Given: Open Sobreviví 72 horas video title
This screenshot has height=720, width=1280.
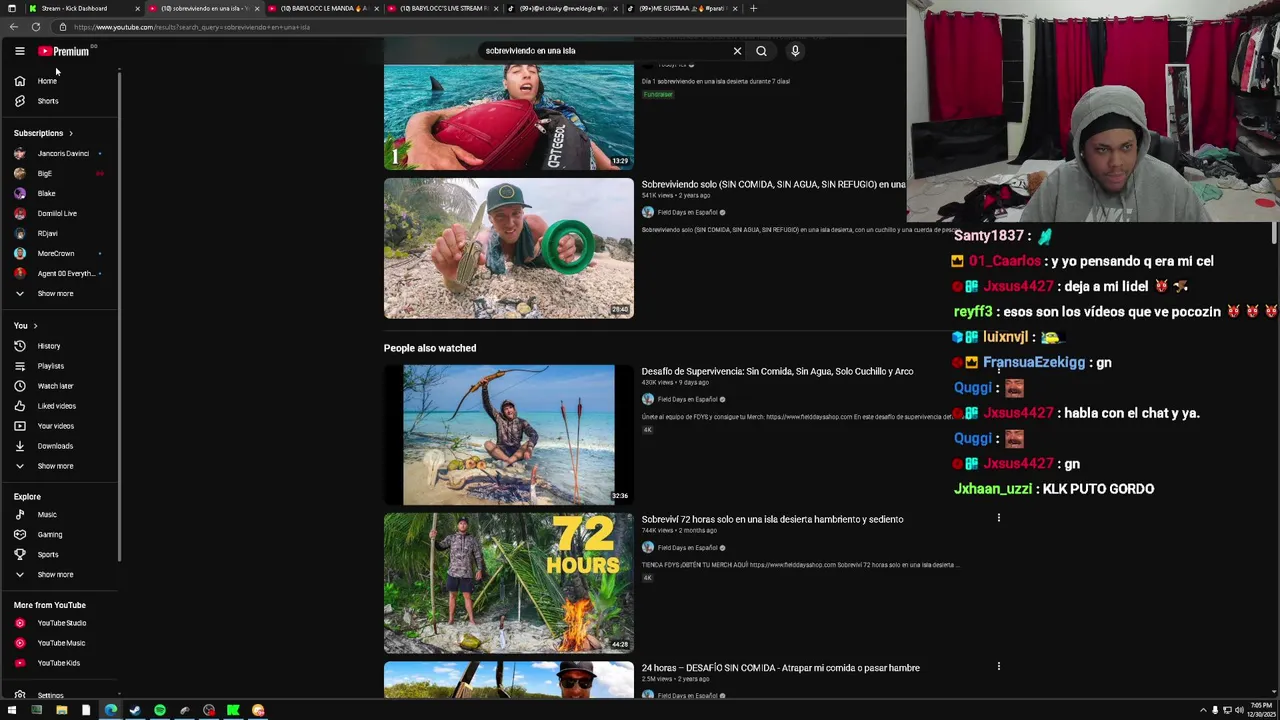Looking at the screenshot, I should (x=772, y=519).
